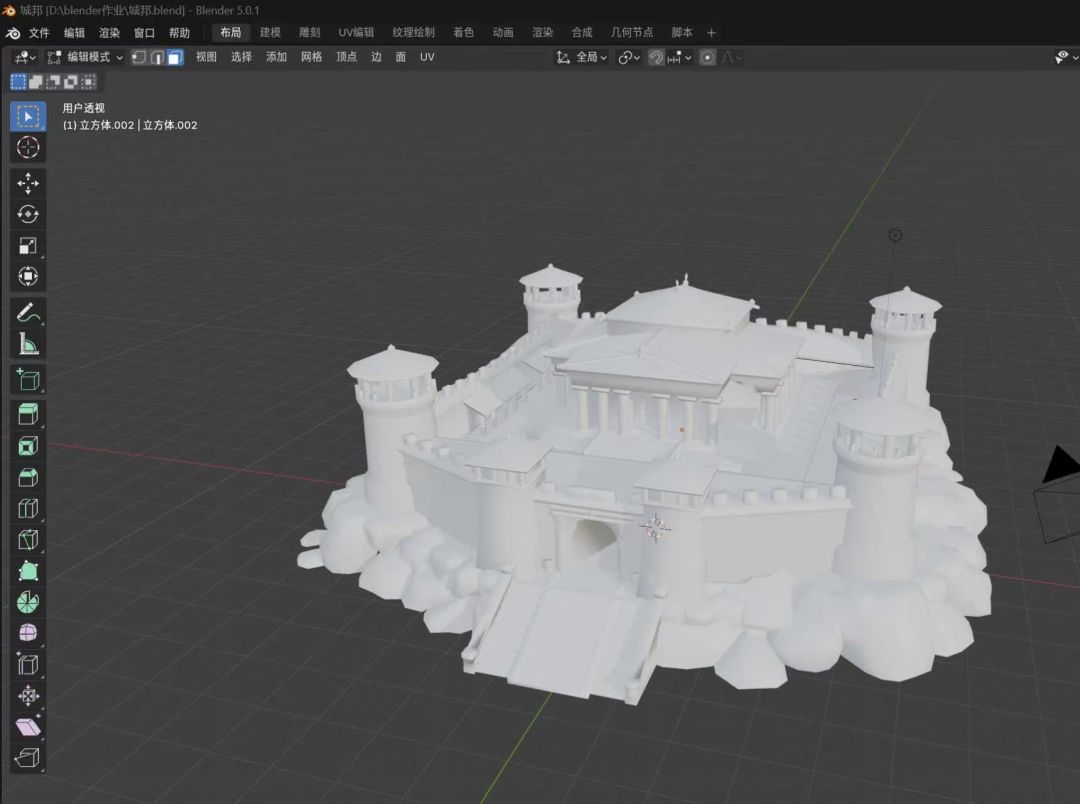The height and width of the screenshot is (804, 1080).
Task: Activate the Loop Cut tool
Action: [28, 508]
